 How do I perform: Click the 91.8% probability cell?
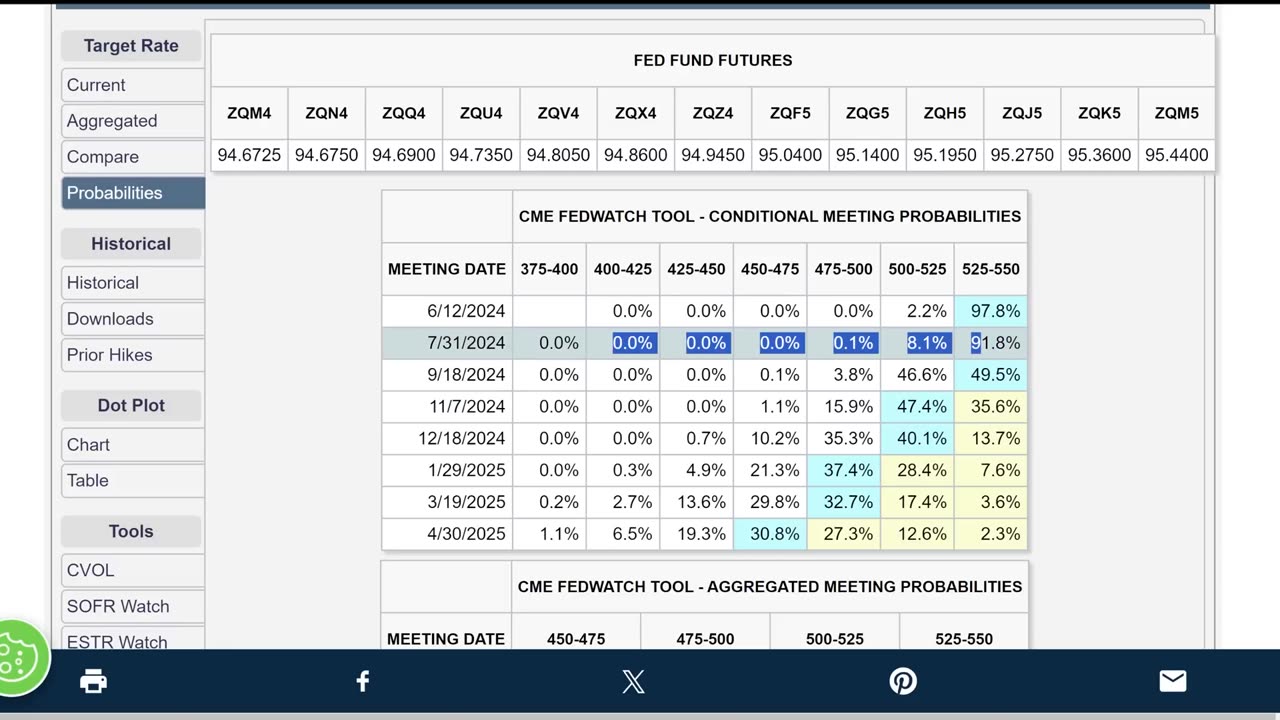point(991,343)
